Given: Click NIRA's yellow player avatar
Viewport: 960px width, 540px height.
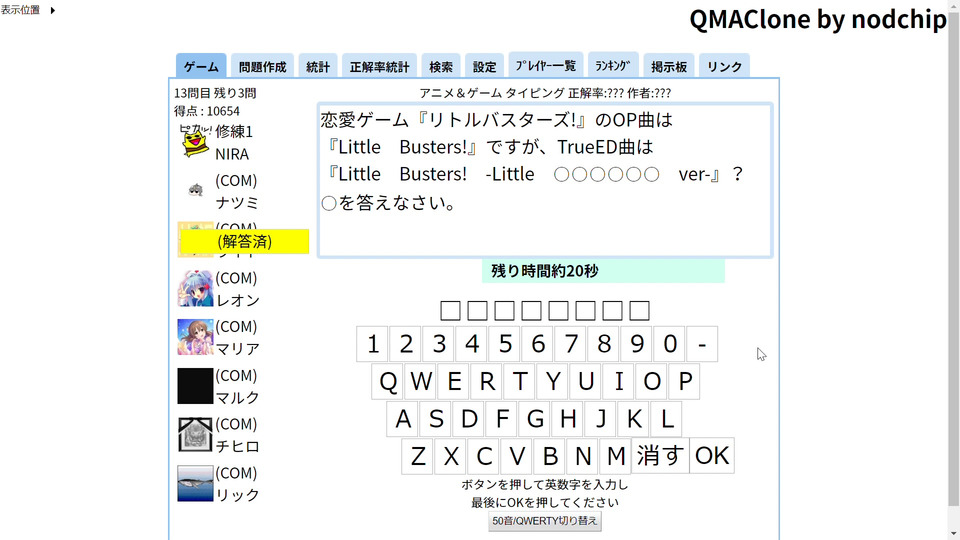Looking at the screenshot, I should [195, 141].
